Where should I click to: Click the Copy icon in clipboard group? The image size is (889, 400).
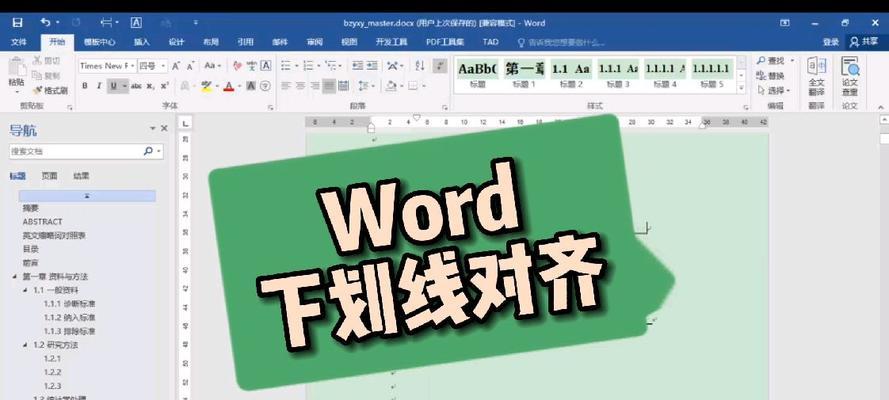(37, 75)
